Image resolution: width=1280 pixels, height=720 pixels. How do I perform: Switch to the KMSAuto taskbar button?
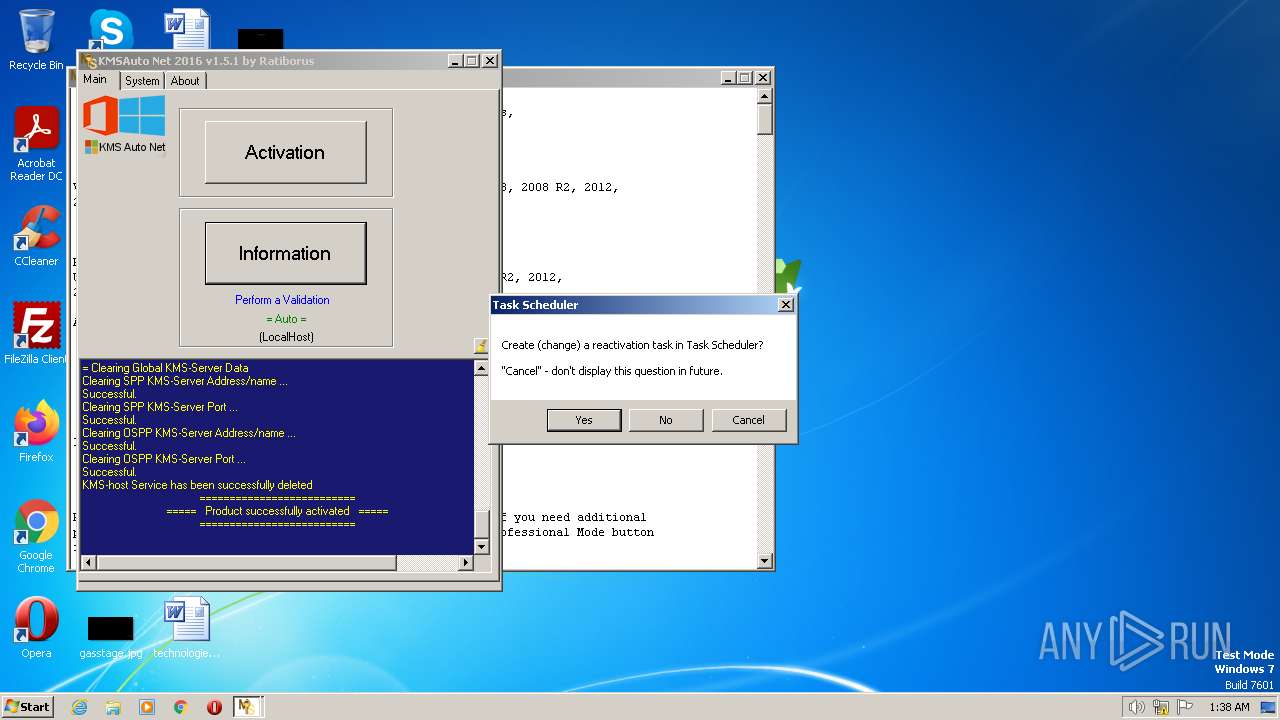pyautogui.click(x=247, y=707)
